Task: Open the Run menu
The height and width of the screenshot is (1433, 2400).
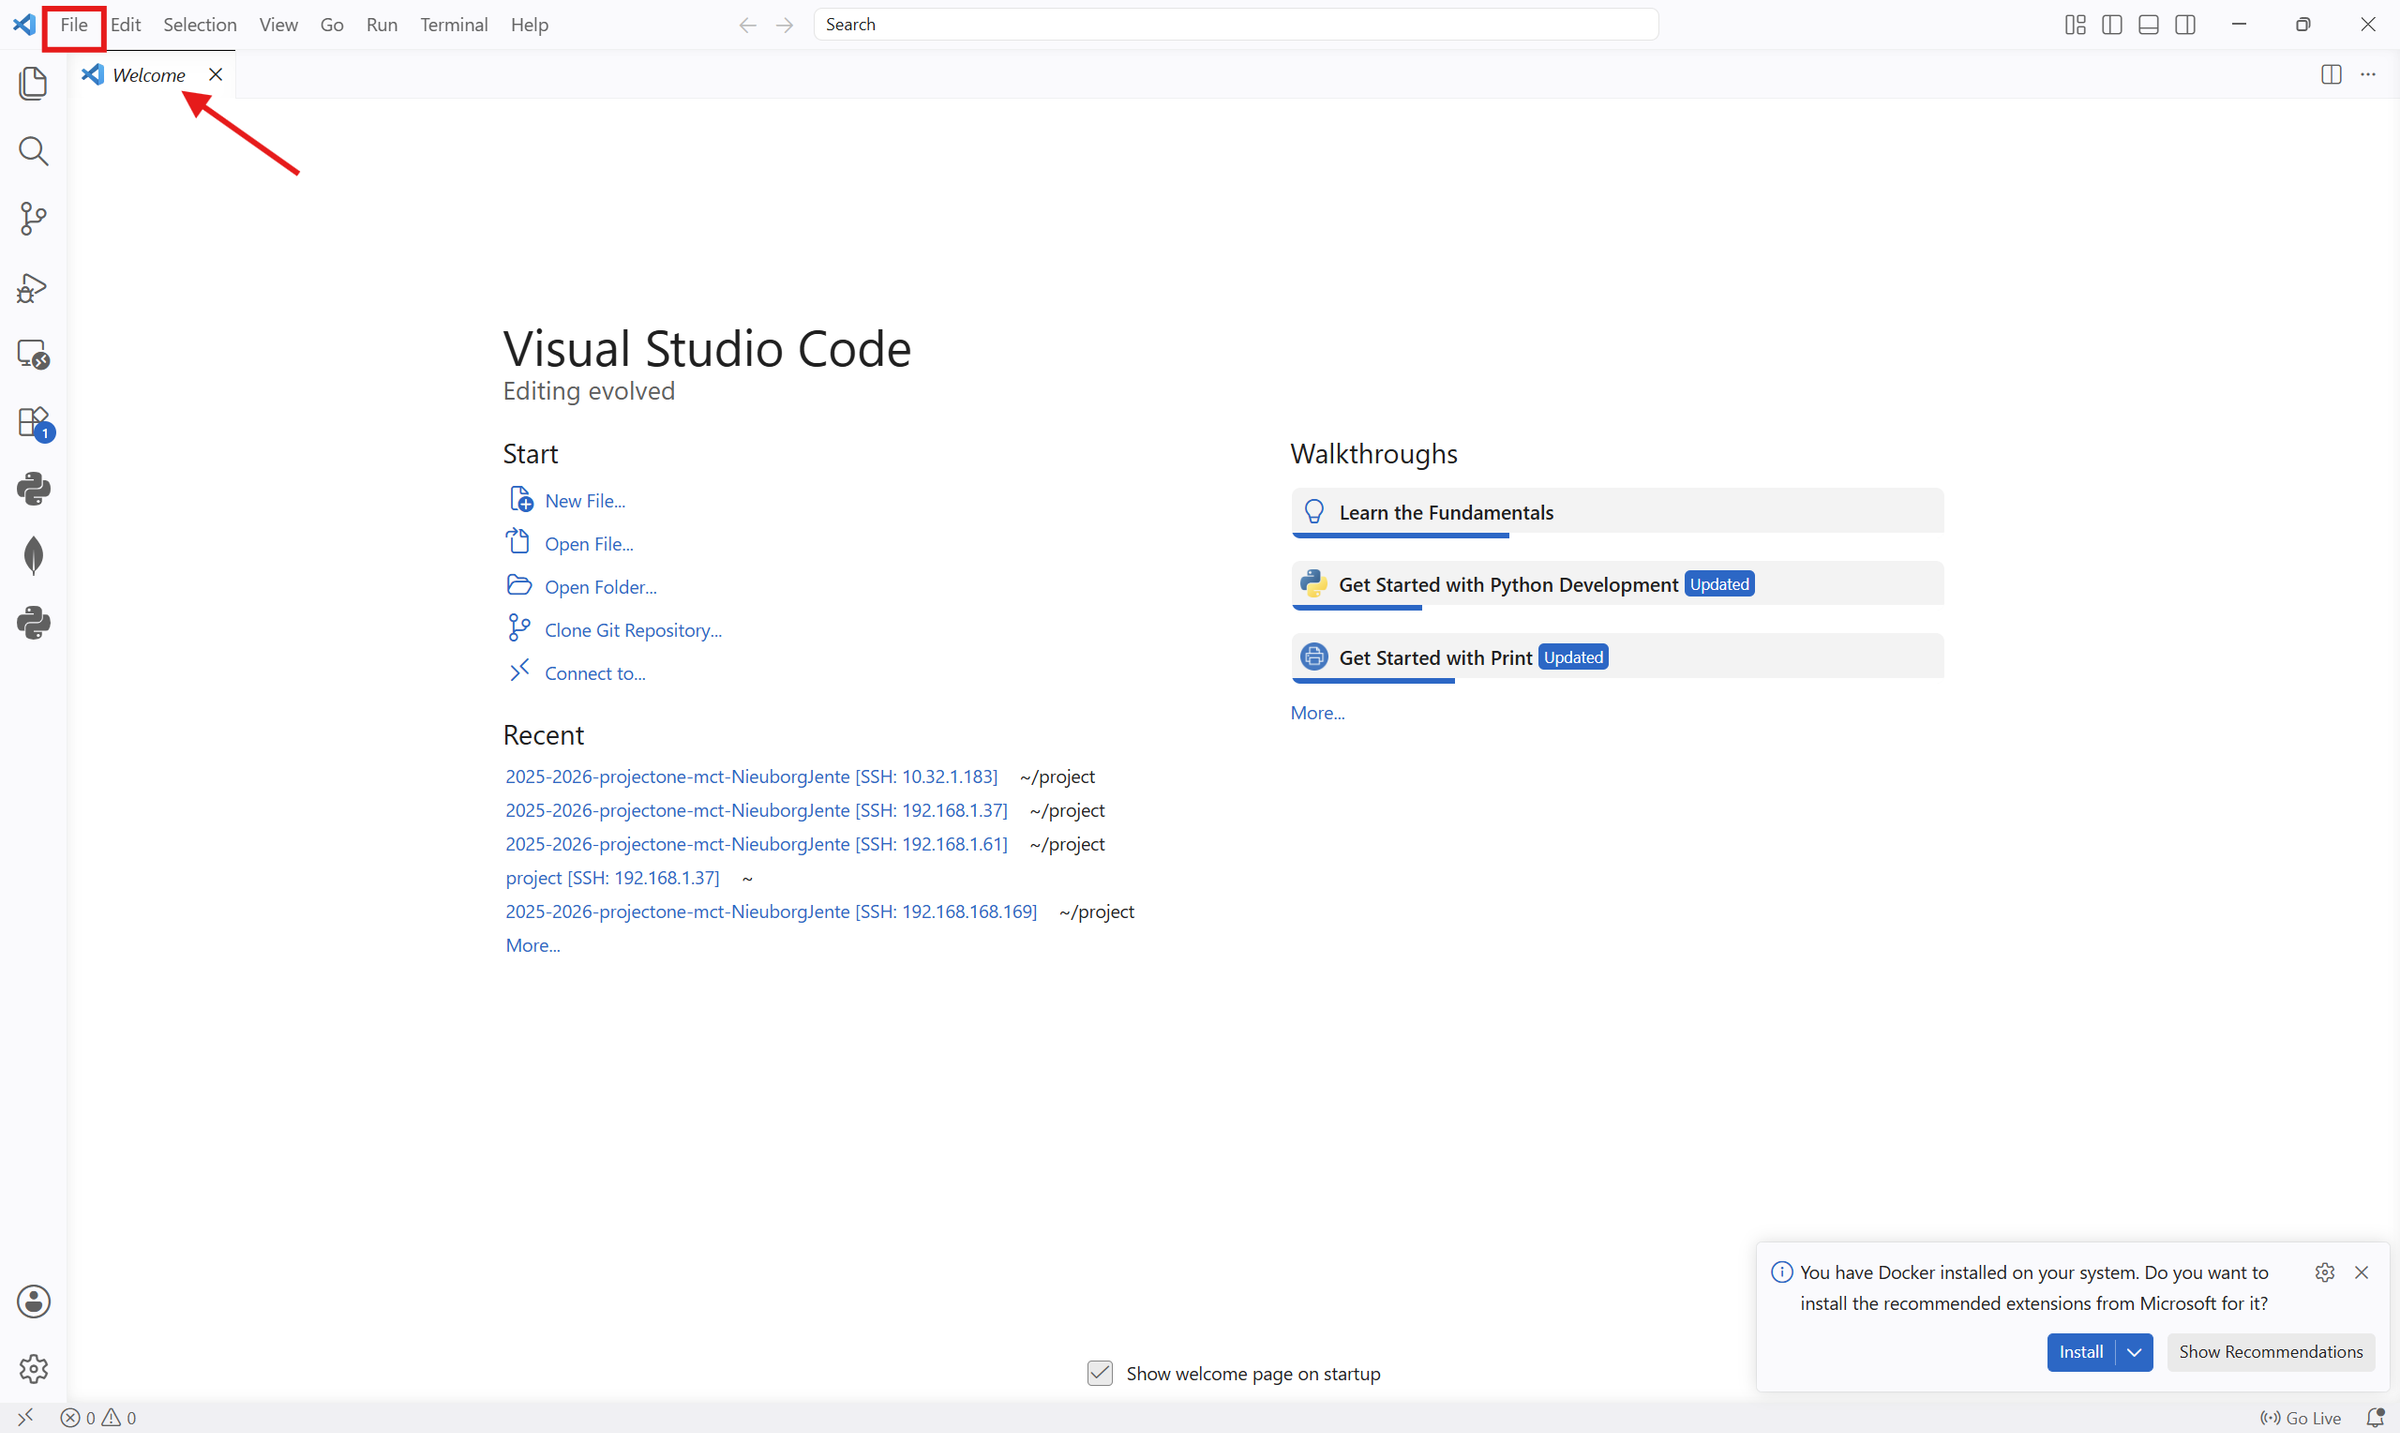Action: pyautogui.click(x=382, y=25)
